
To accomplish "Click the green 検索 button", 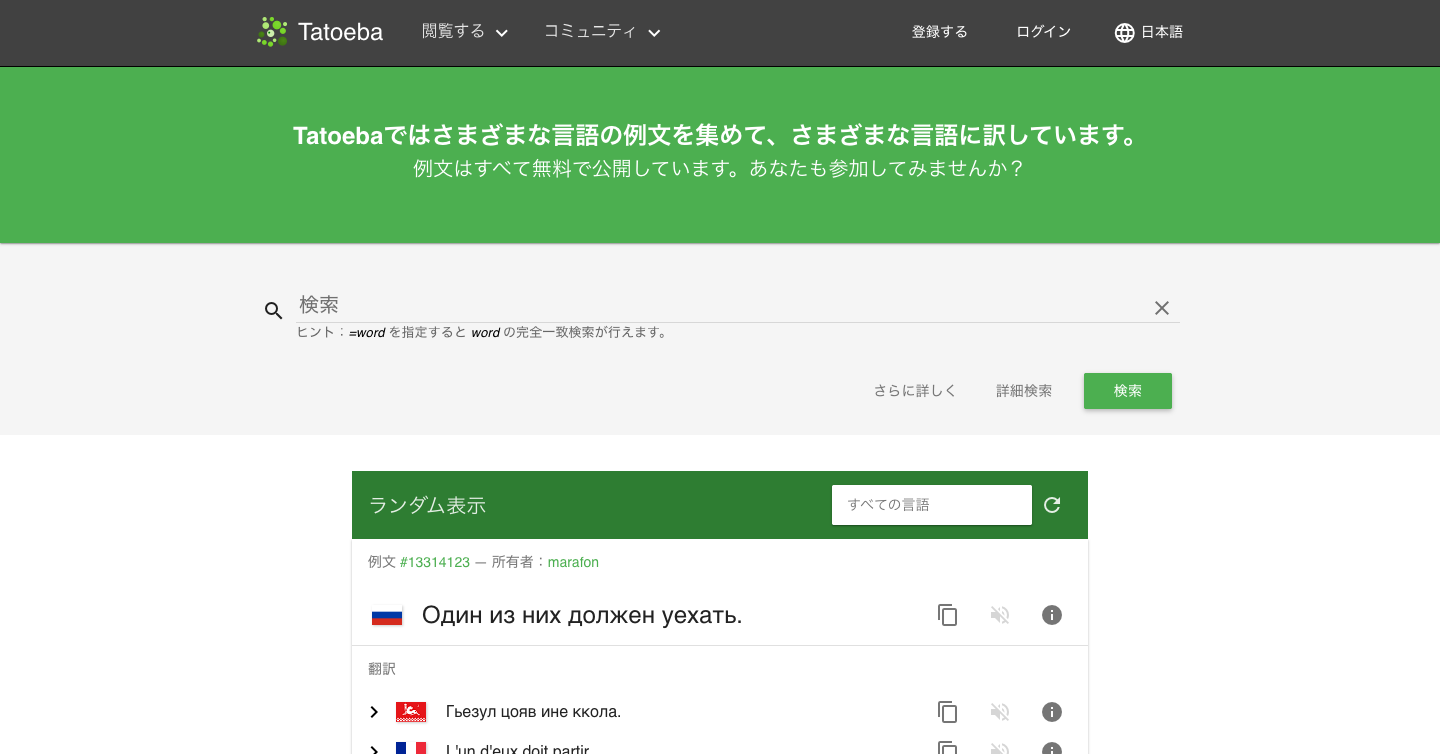I will [x=1128, y=391].
